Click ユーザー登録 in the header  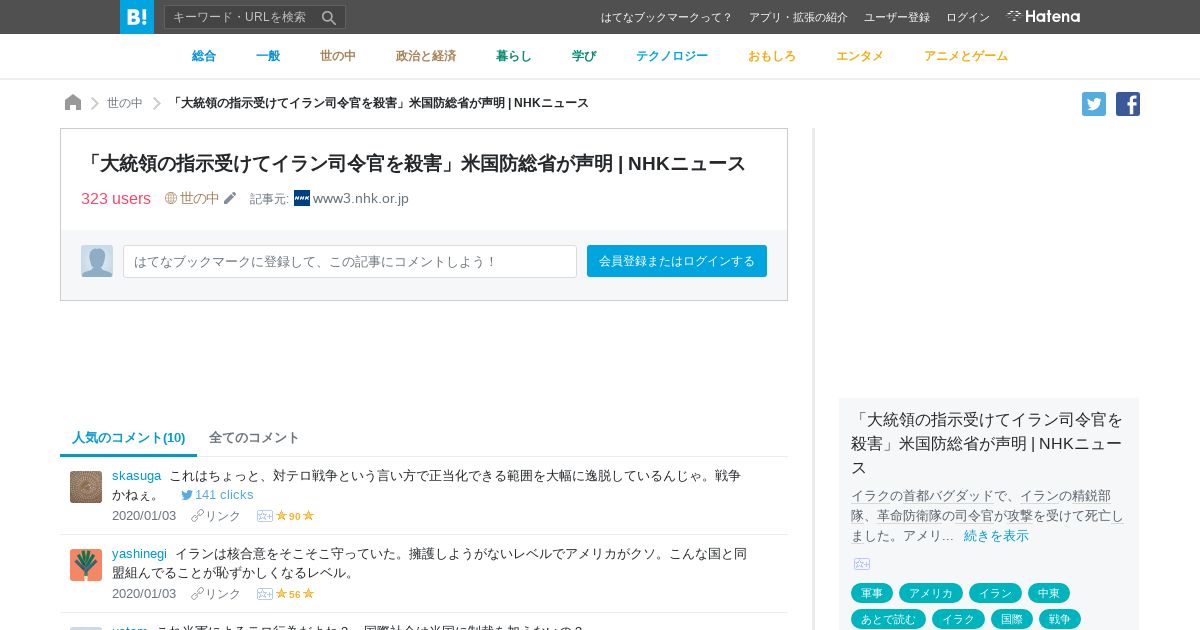pyautogui.click(x=897, y=17)
